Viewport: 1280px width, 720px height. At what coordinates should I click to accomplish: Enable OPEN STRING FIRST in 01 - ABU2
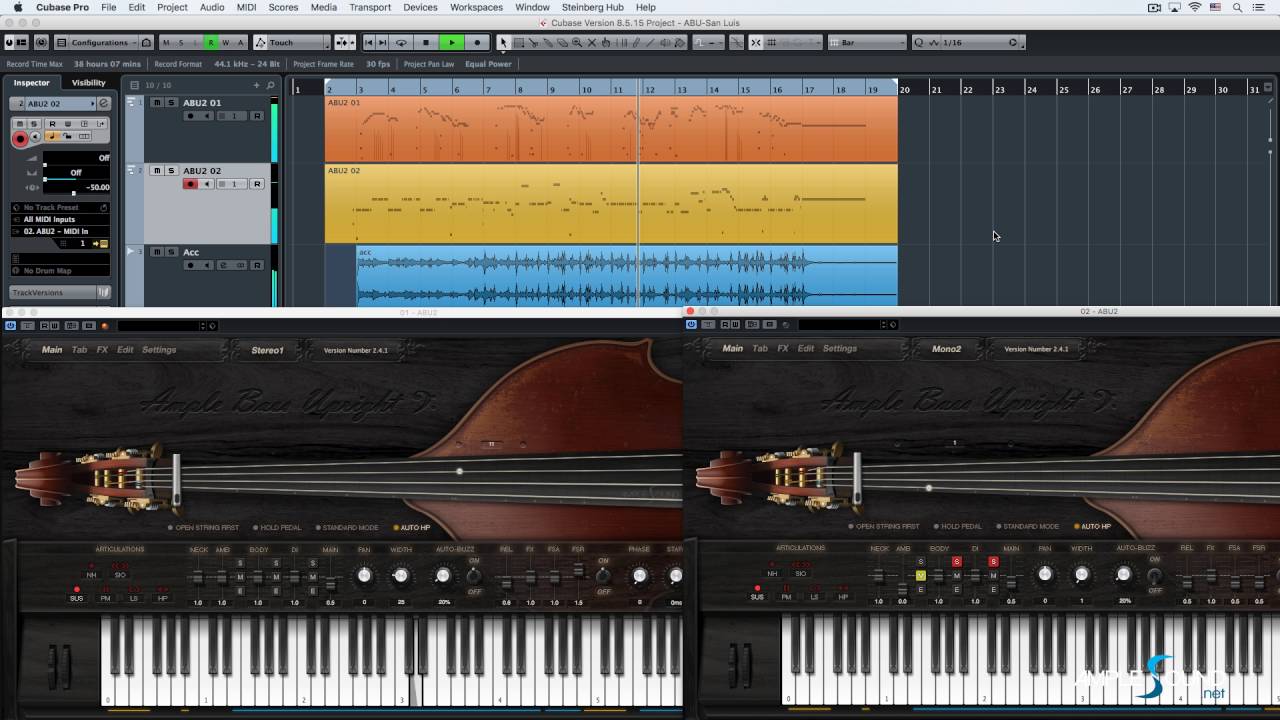(x=204, y=527)
